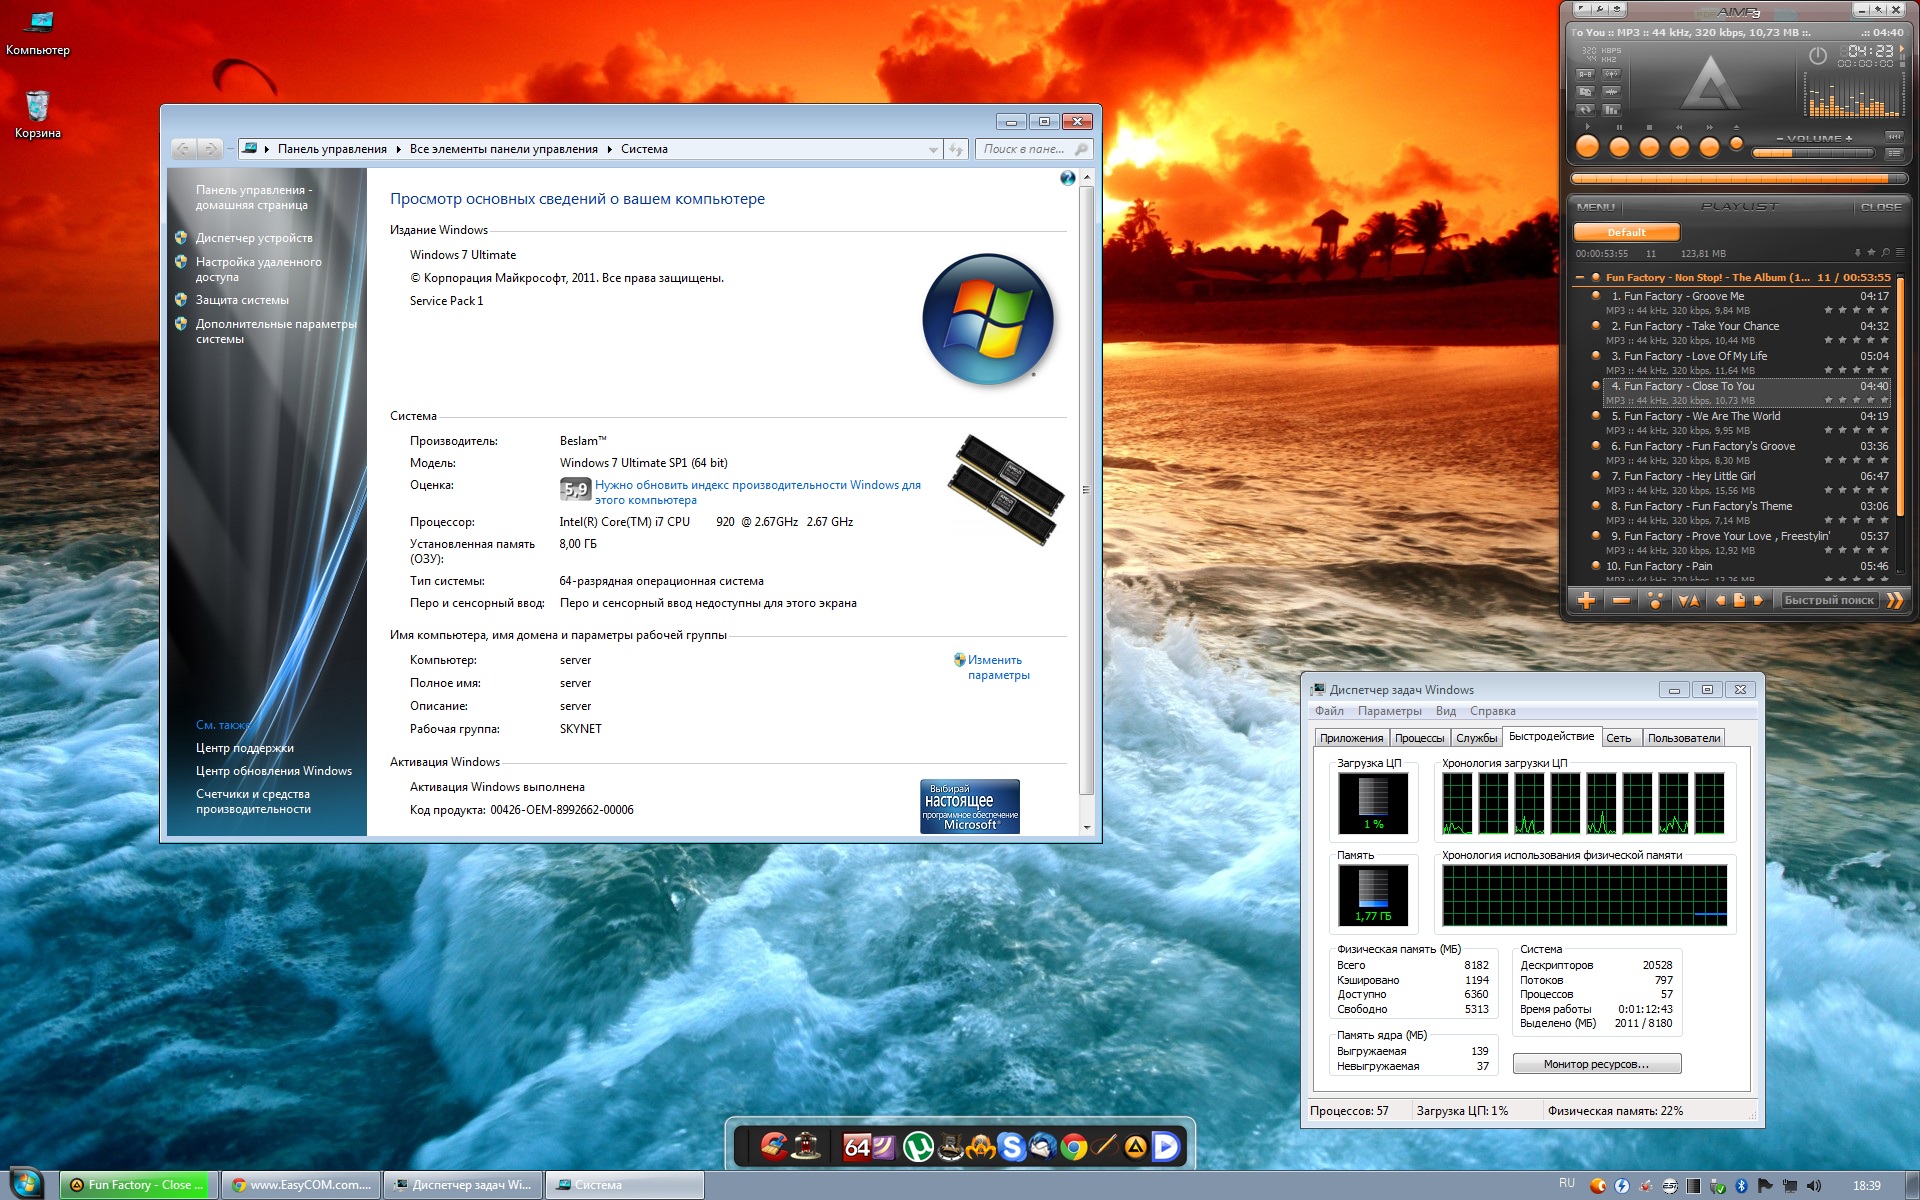The image size is (1920, 1200).
Task: Open Дополнительные параметры системы
Action: [275, 331]
